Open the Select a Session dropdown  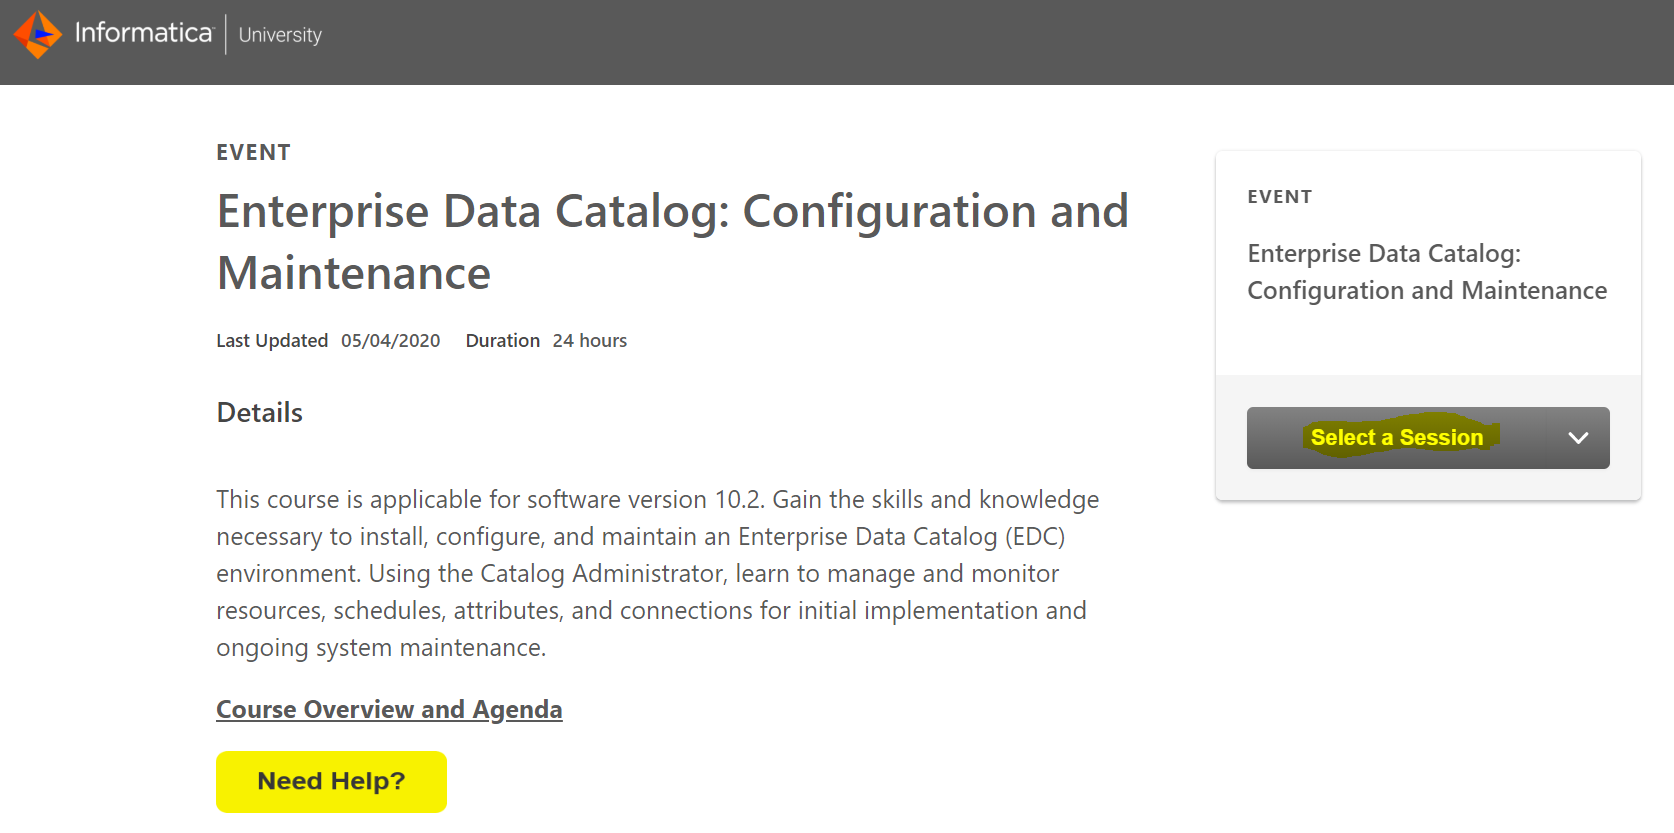pyautogui.click(x=1428, y=438)
